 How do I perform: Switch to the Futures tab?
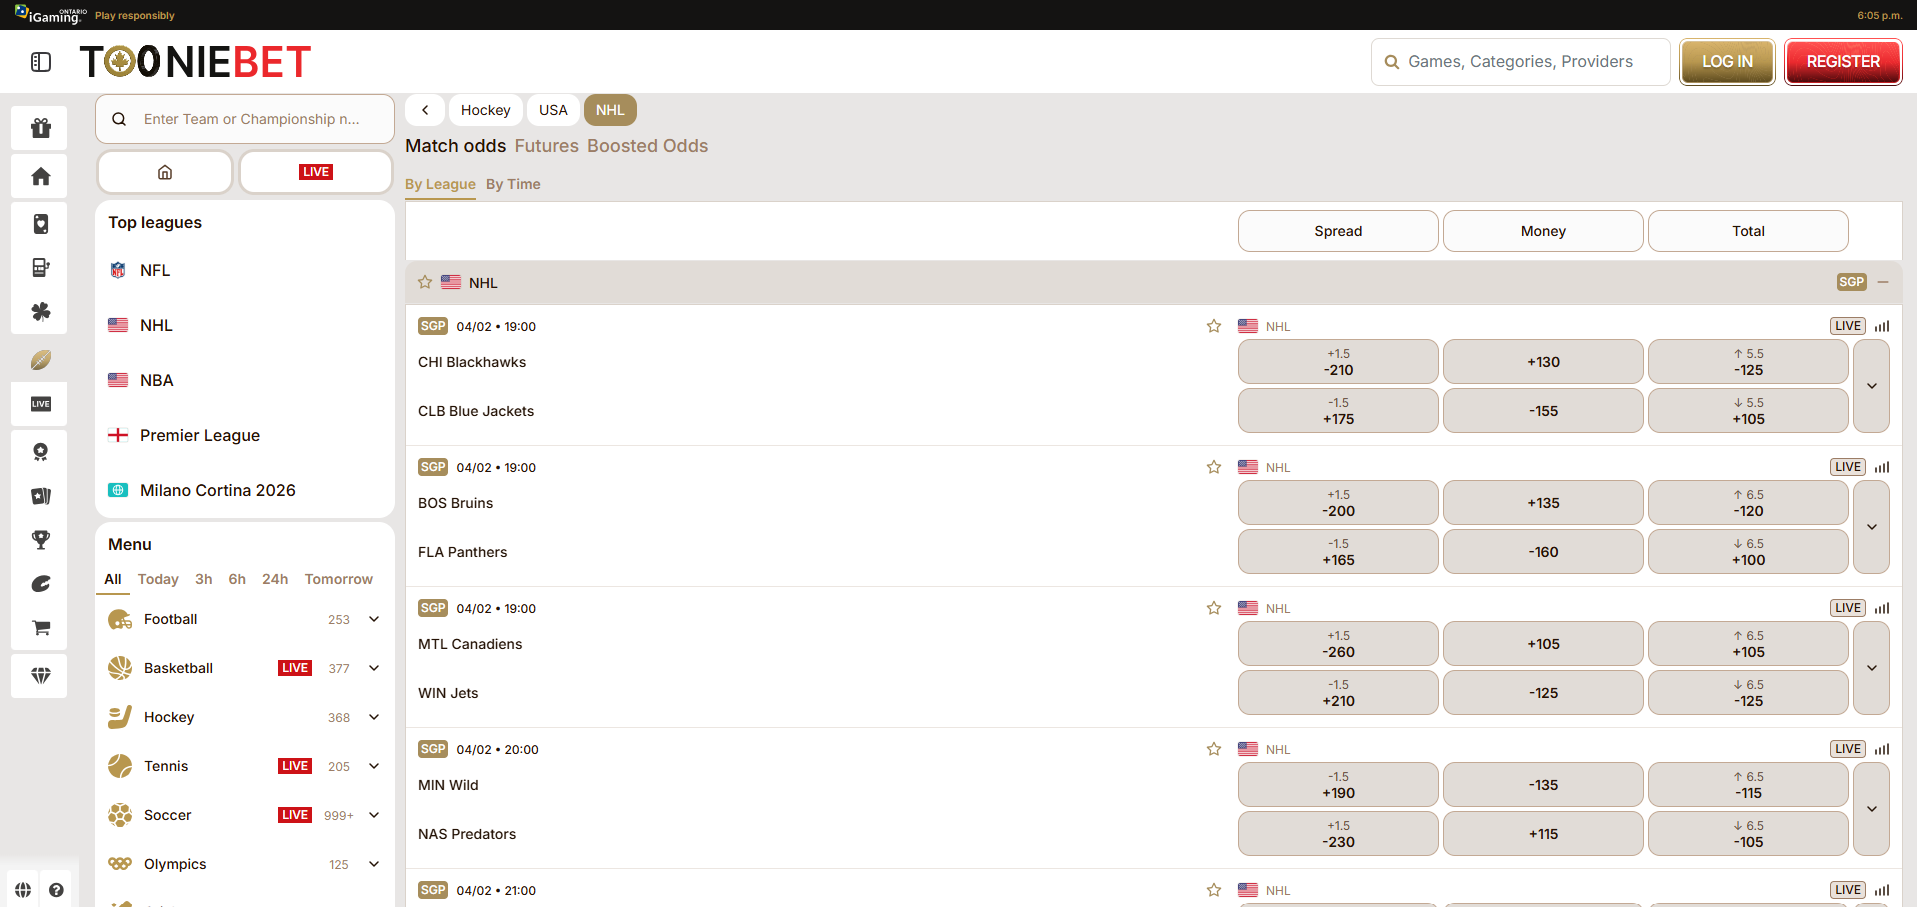[546, 146]
